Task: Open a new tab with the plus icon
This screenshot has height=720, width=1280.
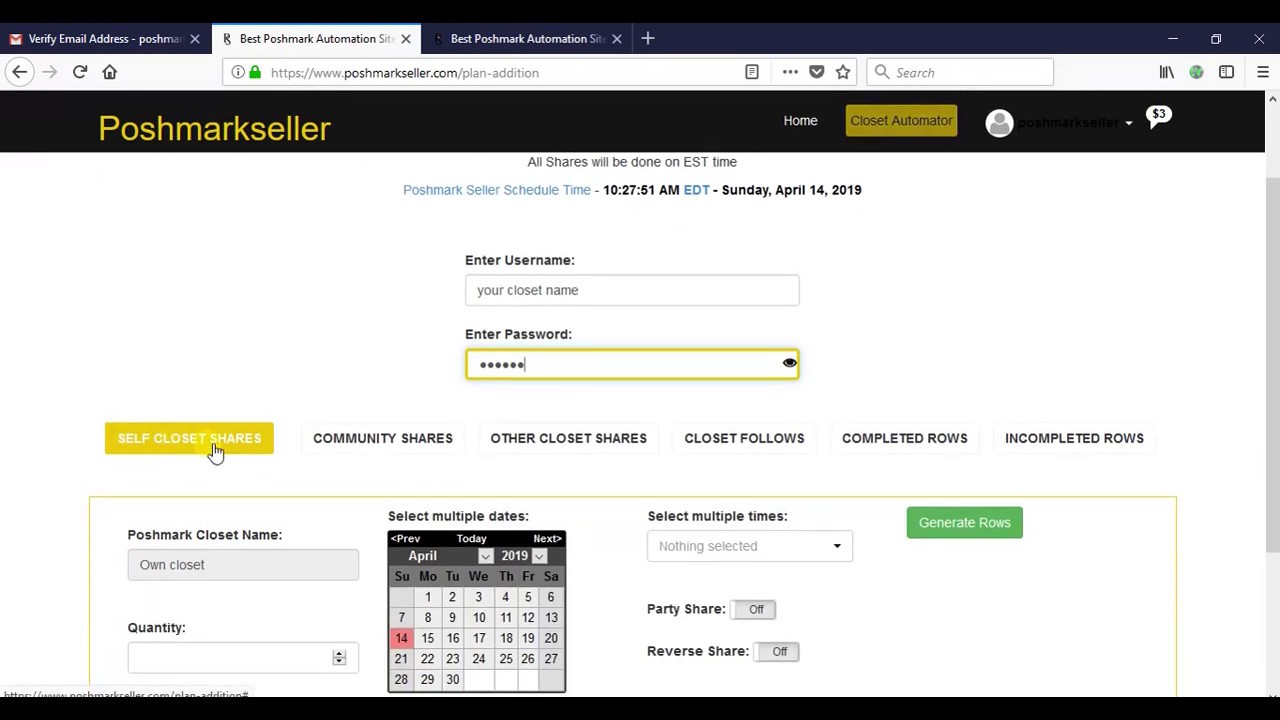Action: click(x=648, y=38)
